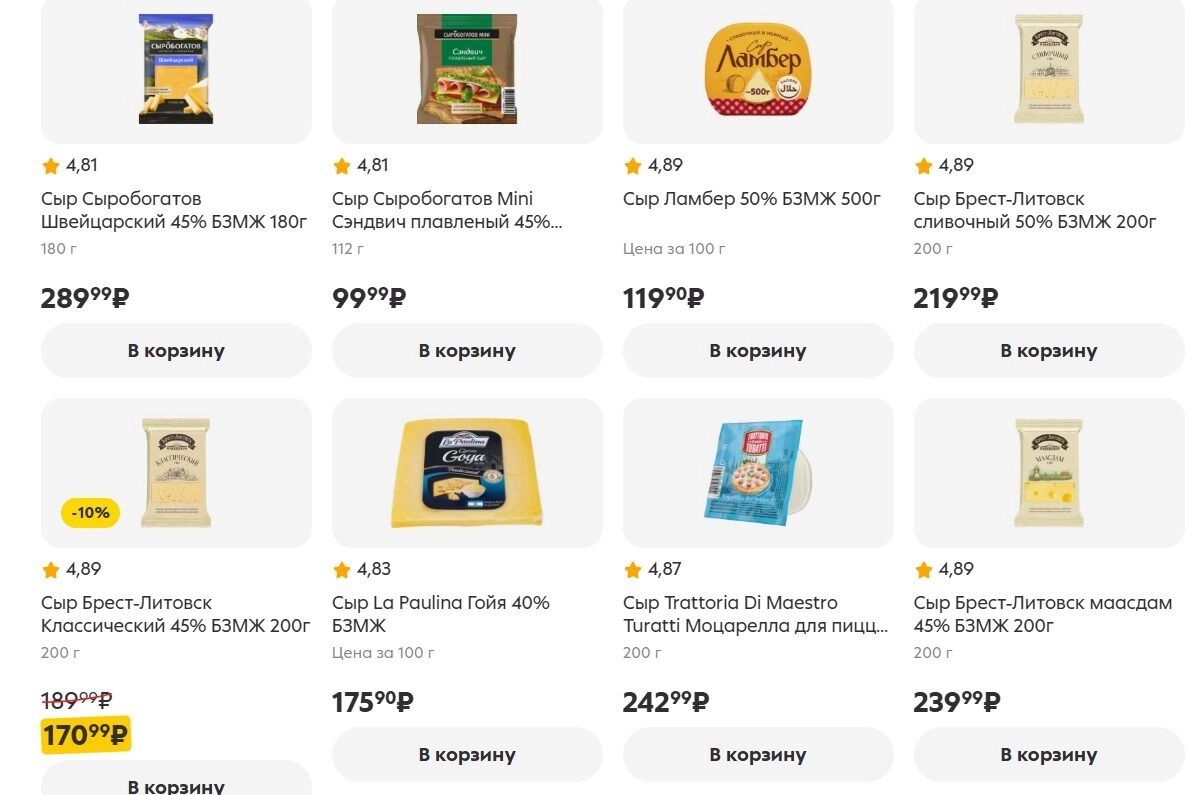
Task: View Ламбер cheese product image
Action: 758,68
